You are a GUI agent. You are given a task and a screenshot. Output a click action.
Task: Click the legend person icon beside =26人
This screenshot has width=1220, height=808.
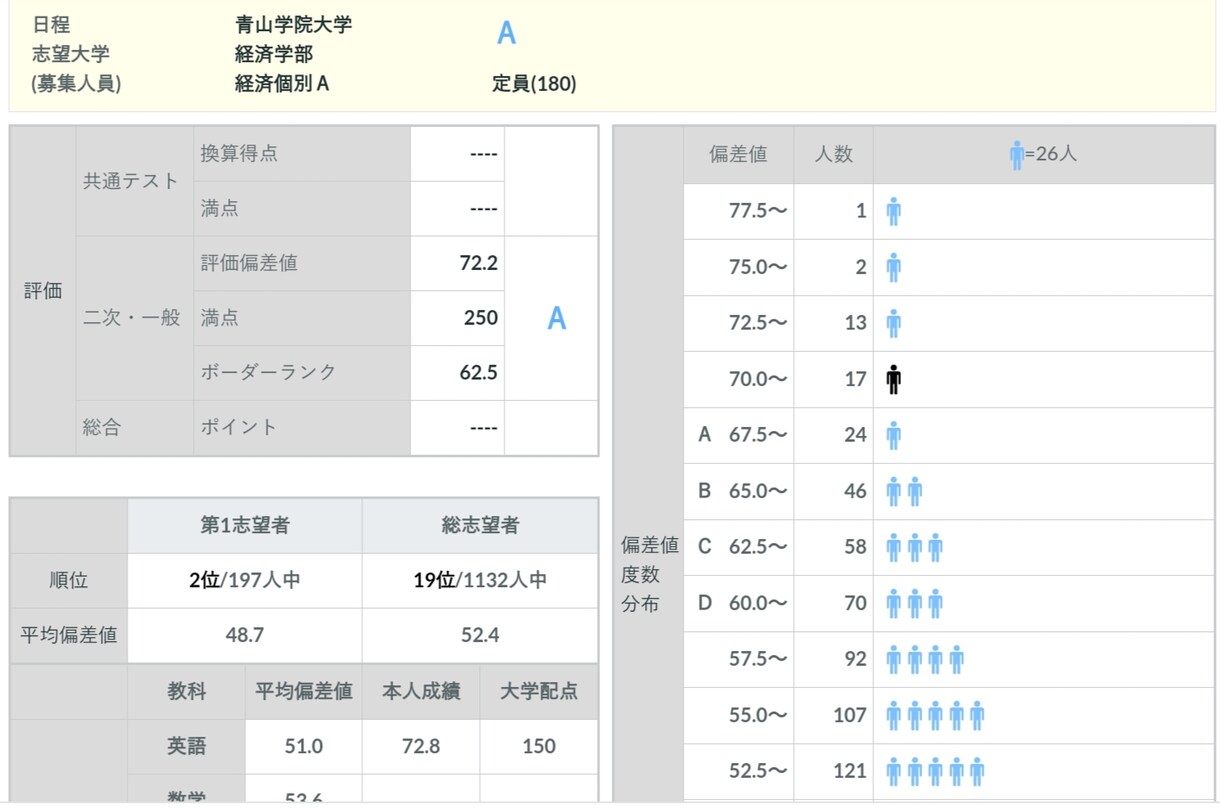(1017, 155)
